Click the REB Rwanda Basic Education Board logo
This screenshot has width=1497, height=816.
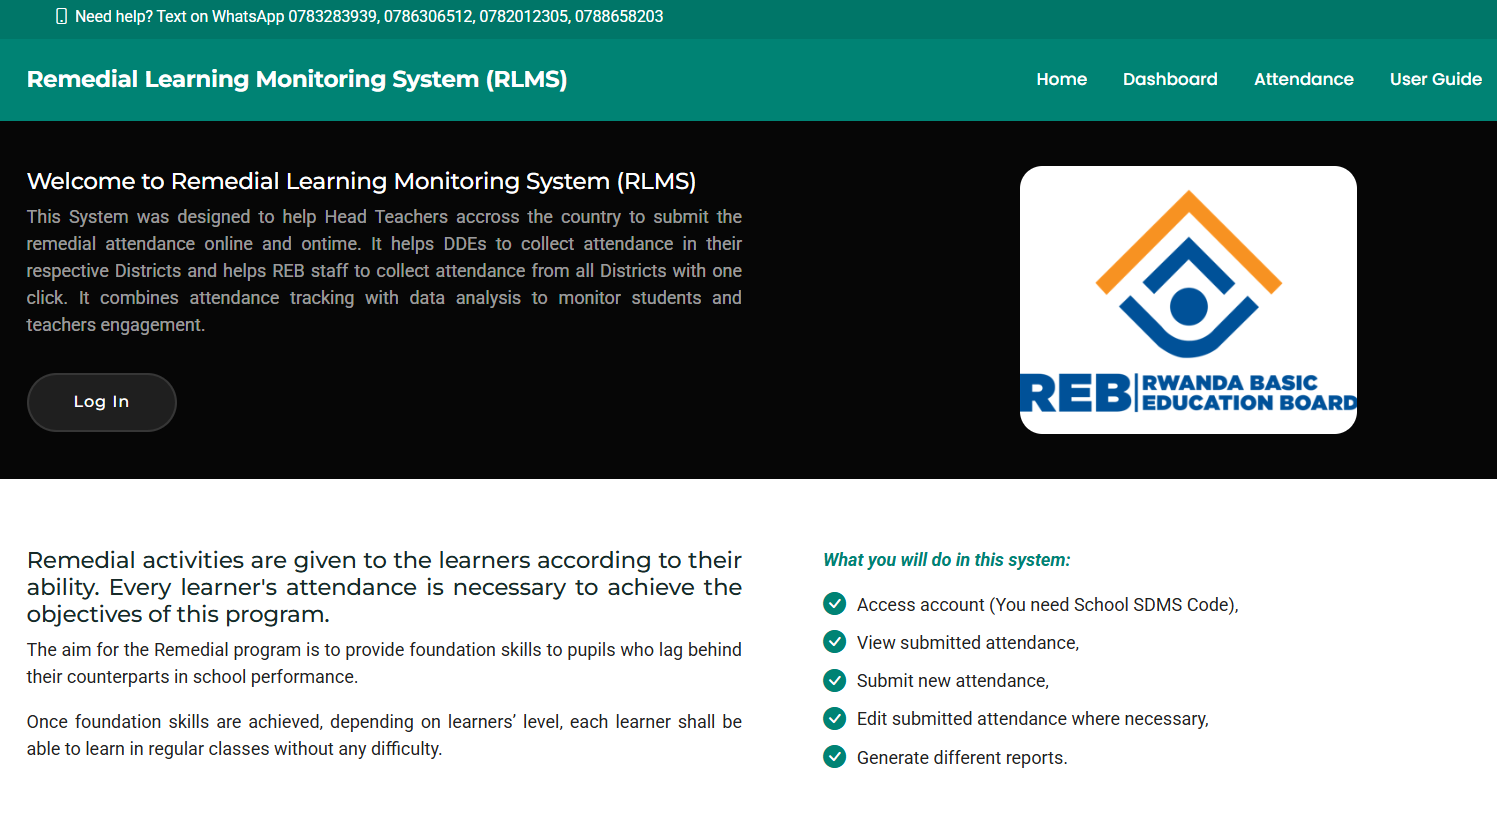click(x=1188, y=300)
